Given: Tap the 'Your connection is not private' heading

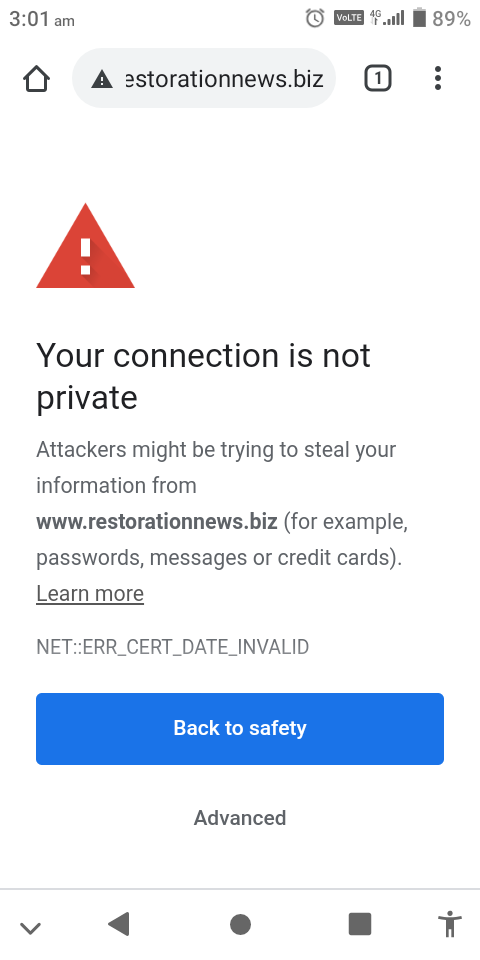Looking at the screenshot, I should tap(203, 376).
